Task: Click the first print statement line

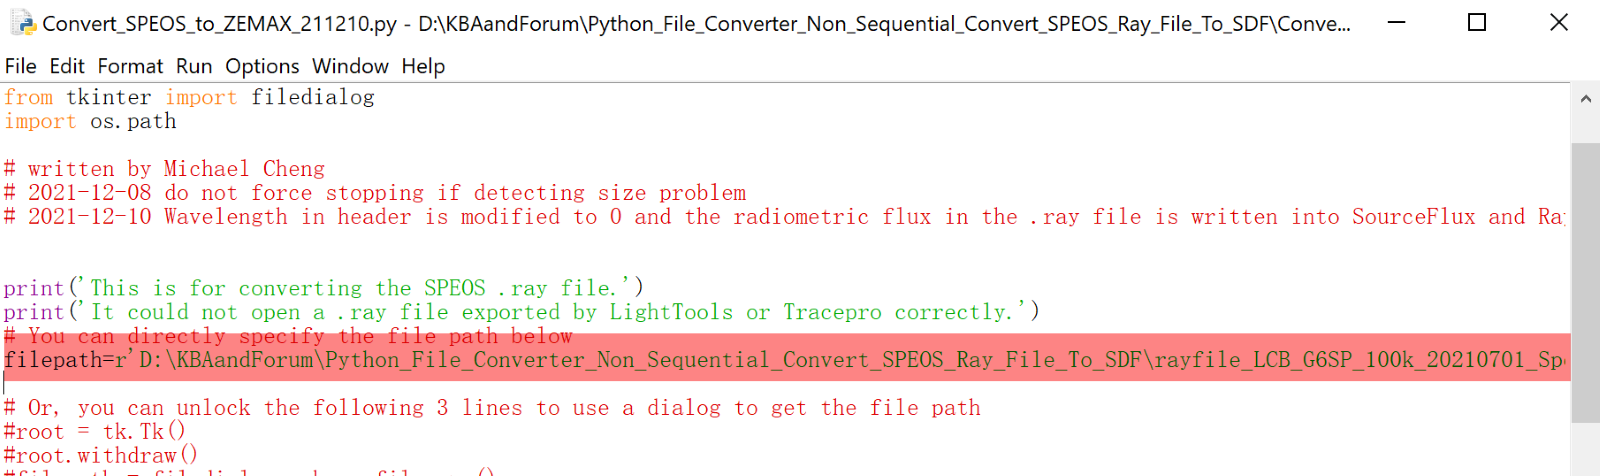Action: pyautogui.click(x=323, y=288)
